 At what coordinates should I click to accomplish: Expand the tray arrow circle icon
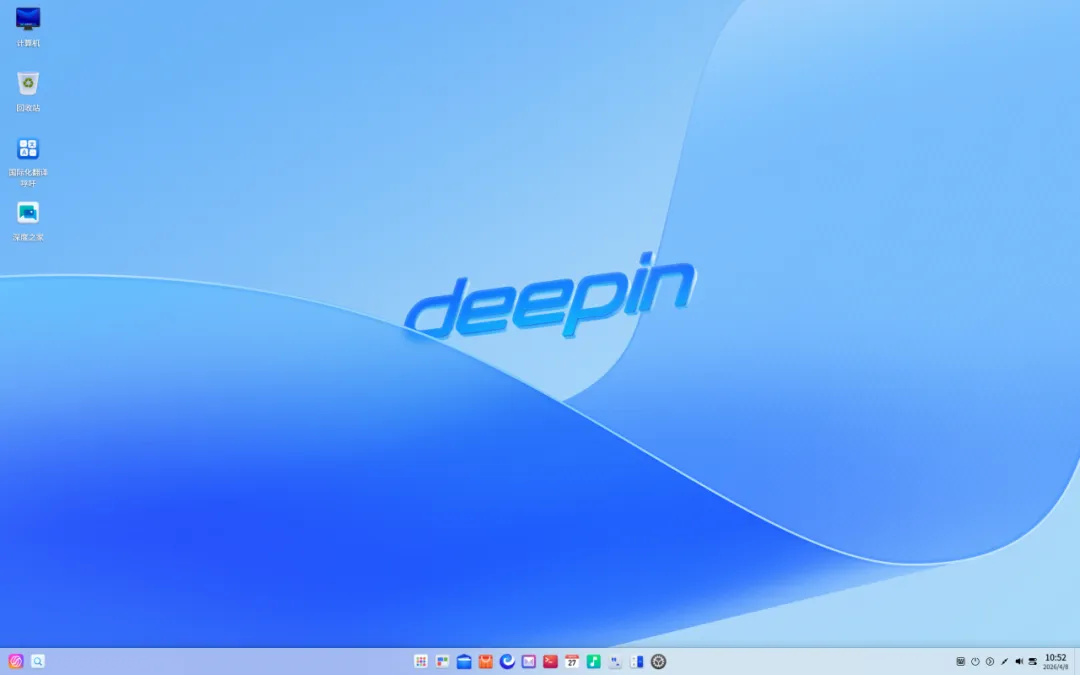990,661
